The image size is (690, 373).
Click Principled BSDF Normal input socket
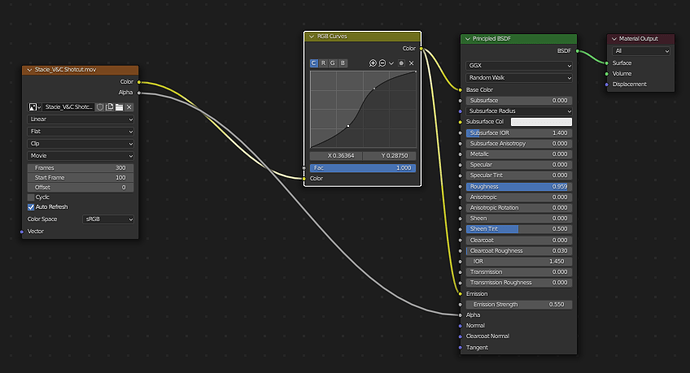(x=460, y=325)
